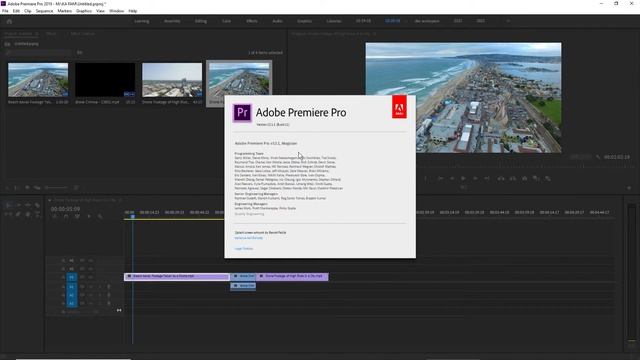Click the Premiere Pro Pr logo in dialog

pyautogui.click(x=242, y=113)
